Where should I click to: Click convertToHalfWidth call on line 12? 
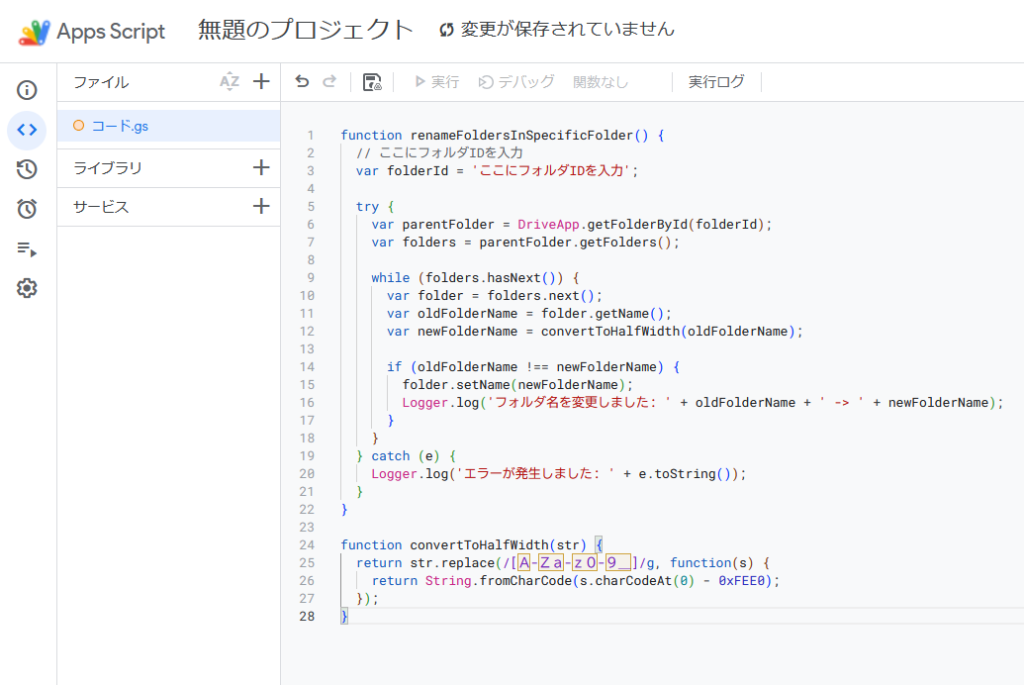tap(610, 331)
